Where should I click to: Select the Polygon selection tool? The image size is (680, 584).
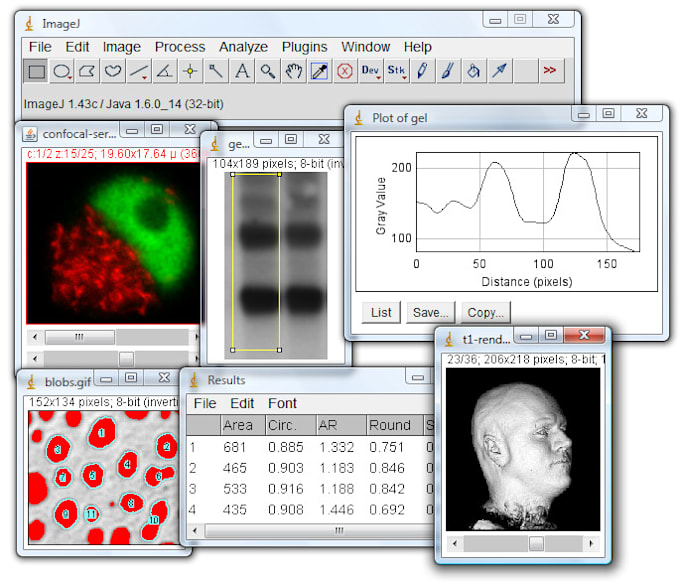coord(87,71)
